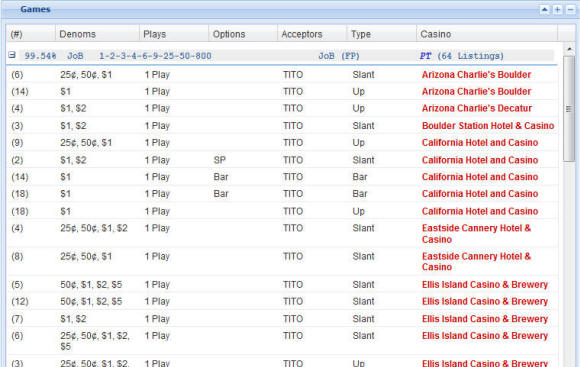Image resolution: width=580 pixels, height=367 pixels.
Task: Open California Hotel and Casino link in SP row
Action: [x=480, y=160]
